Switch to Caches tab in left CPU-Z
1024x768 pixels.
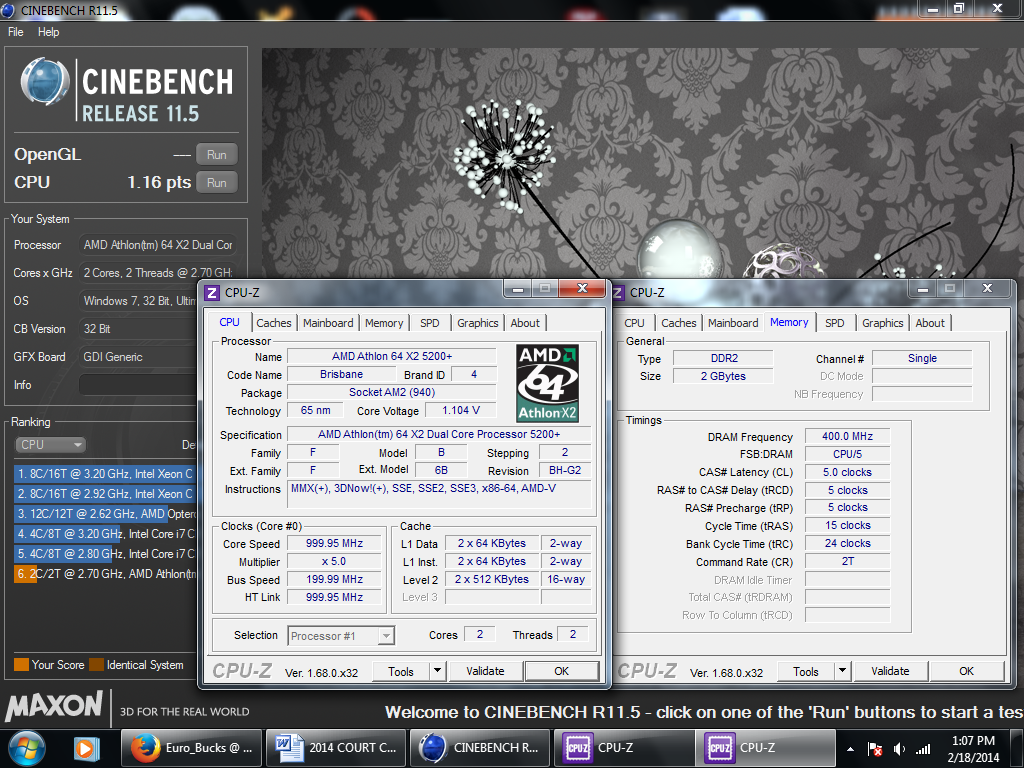click(x=274, y=323)
